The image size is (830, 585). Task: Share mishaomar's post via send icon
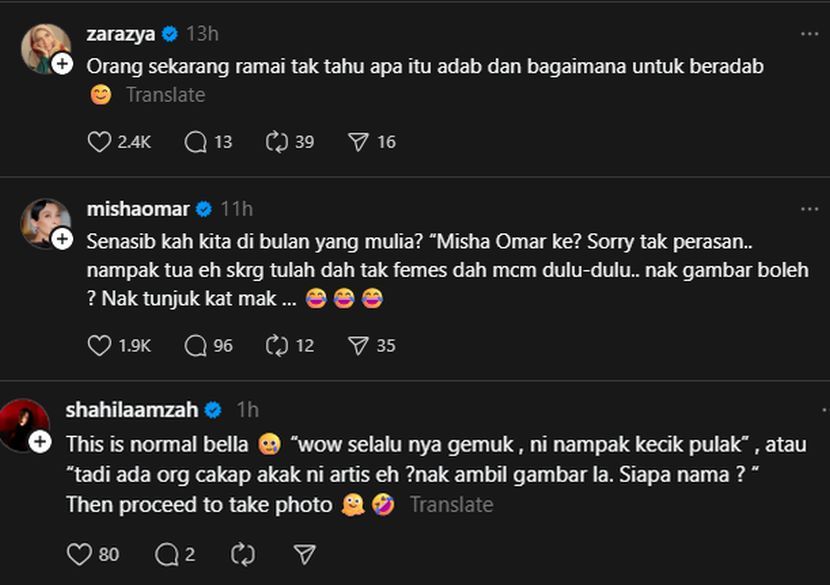[358, 345]
